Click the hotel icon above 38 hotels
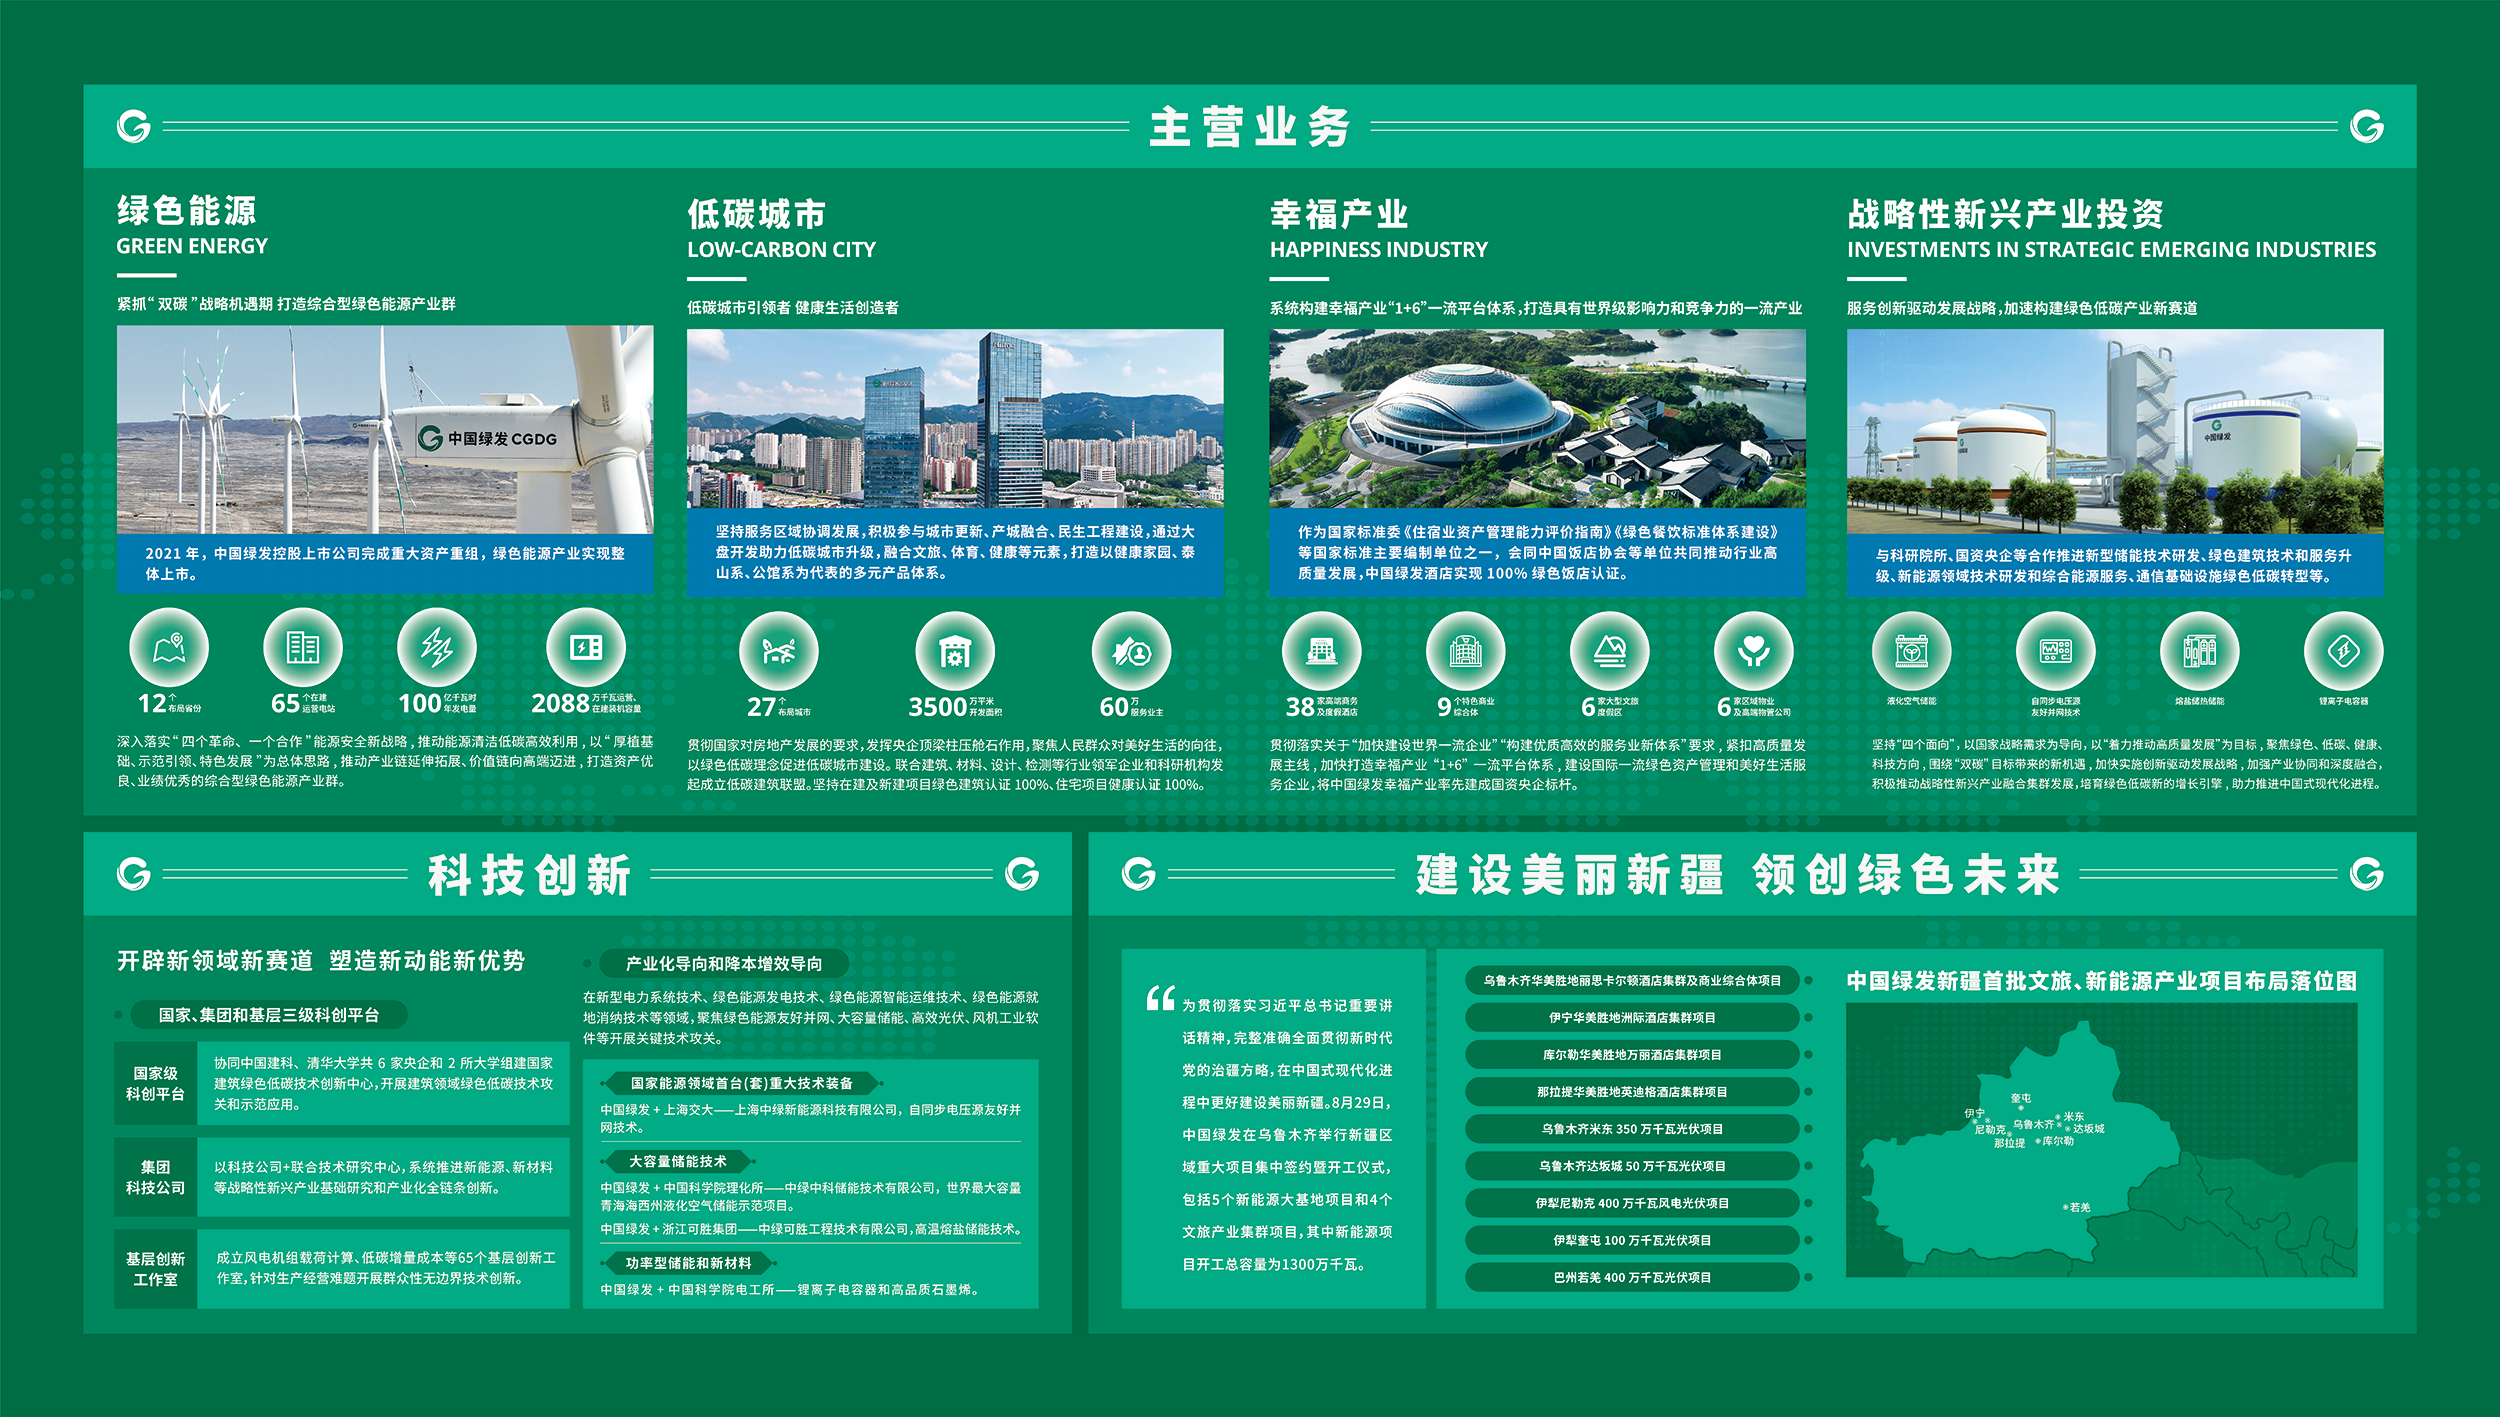 1321,652
